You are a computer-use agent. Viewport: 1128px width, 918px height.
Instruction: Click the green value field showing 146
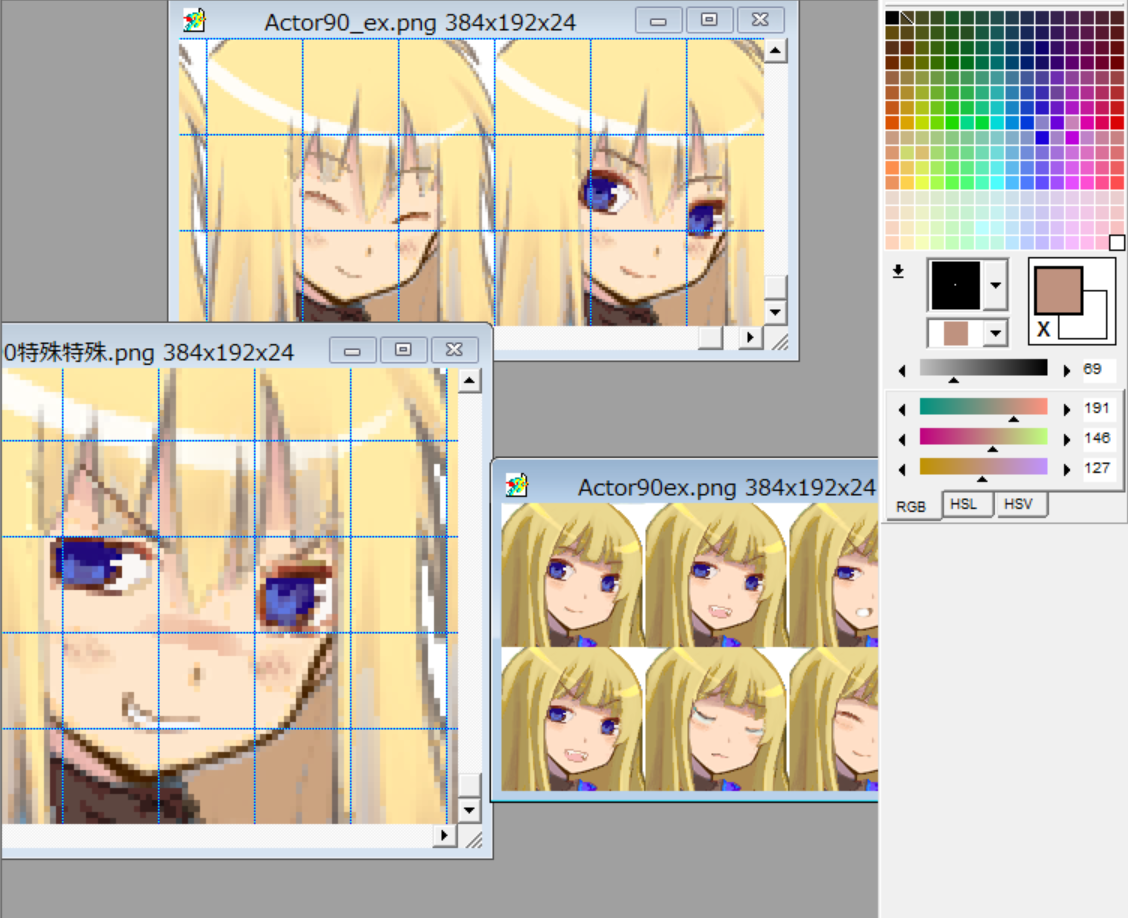pyautogui.click(x=1098, y=438)
